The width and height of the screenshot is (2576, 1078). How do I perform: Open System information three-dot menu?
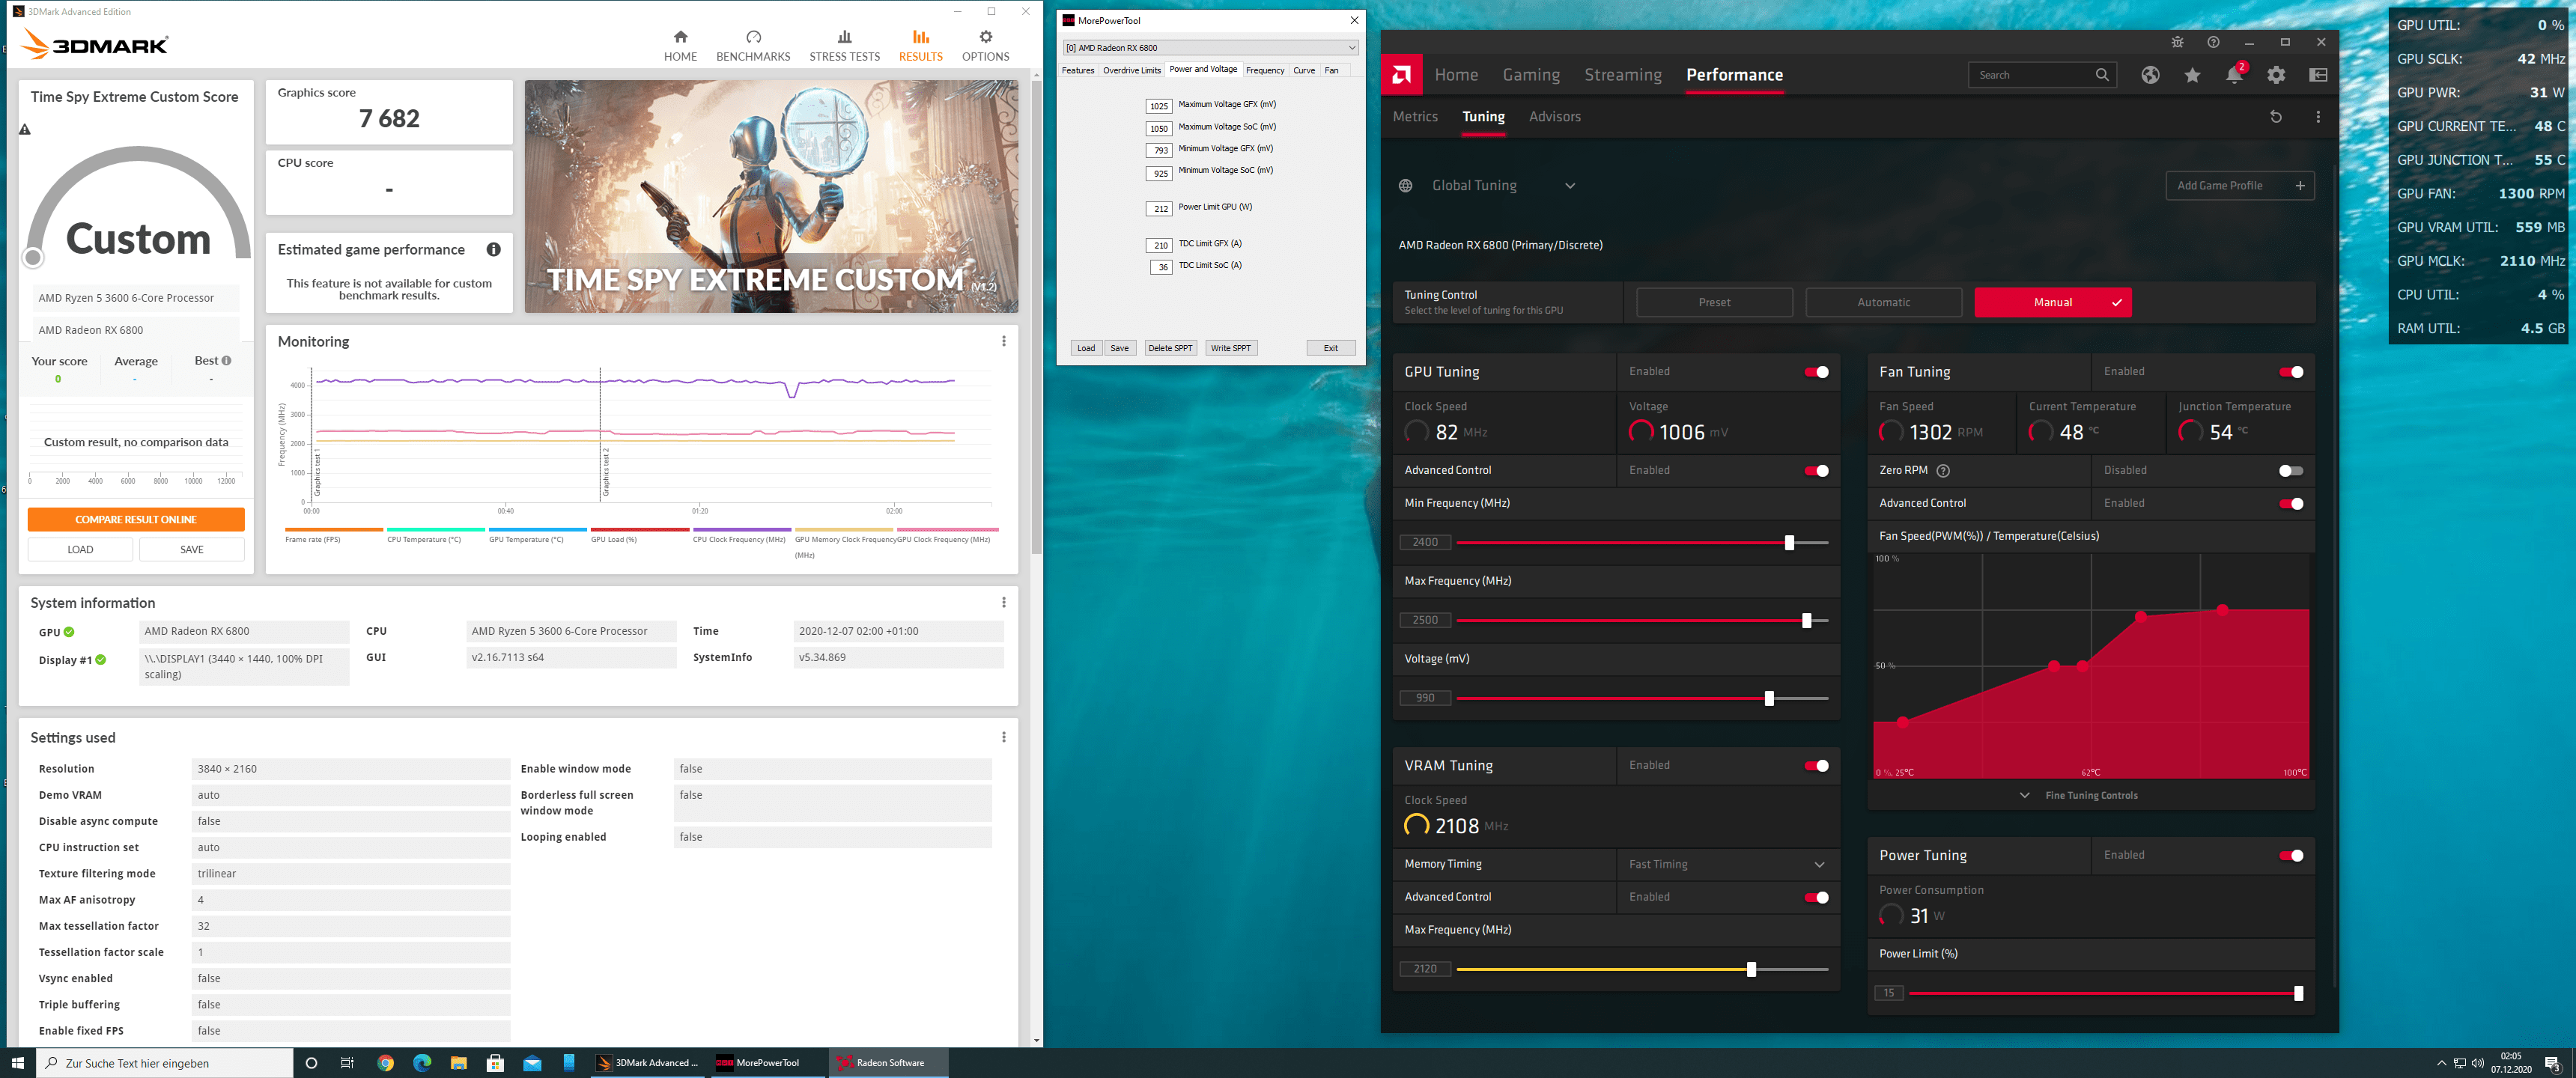(x=1003, y=602)
